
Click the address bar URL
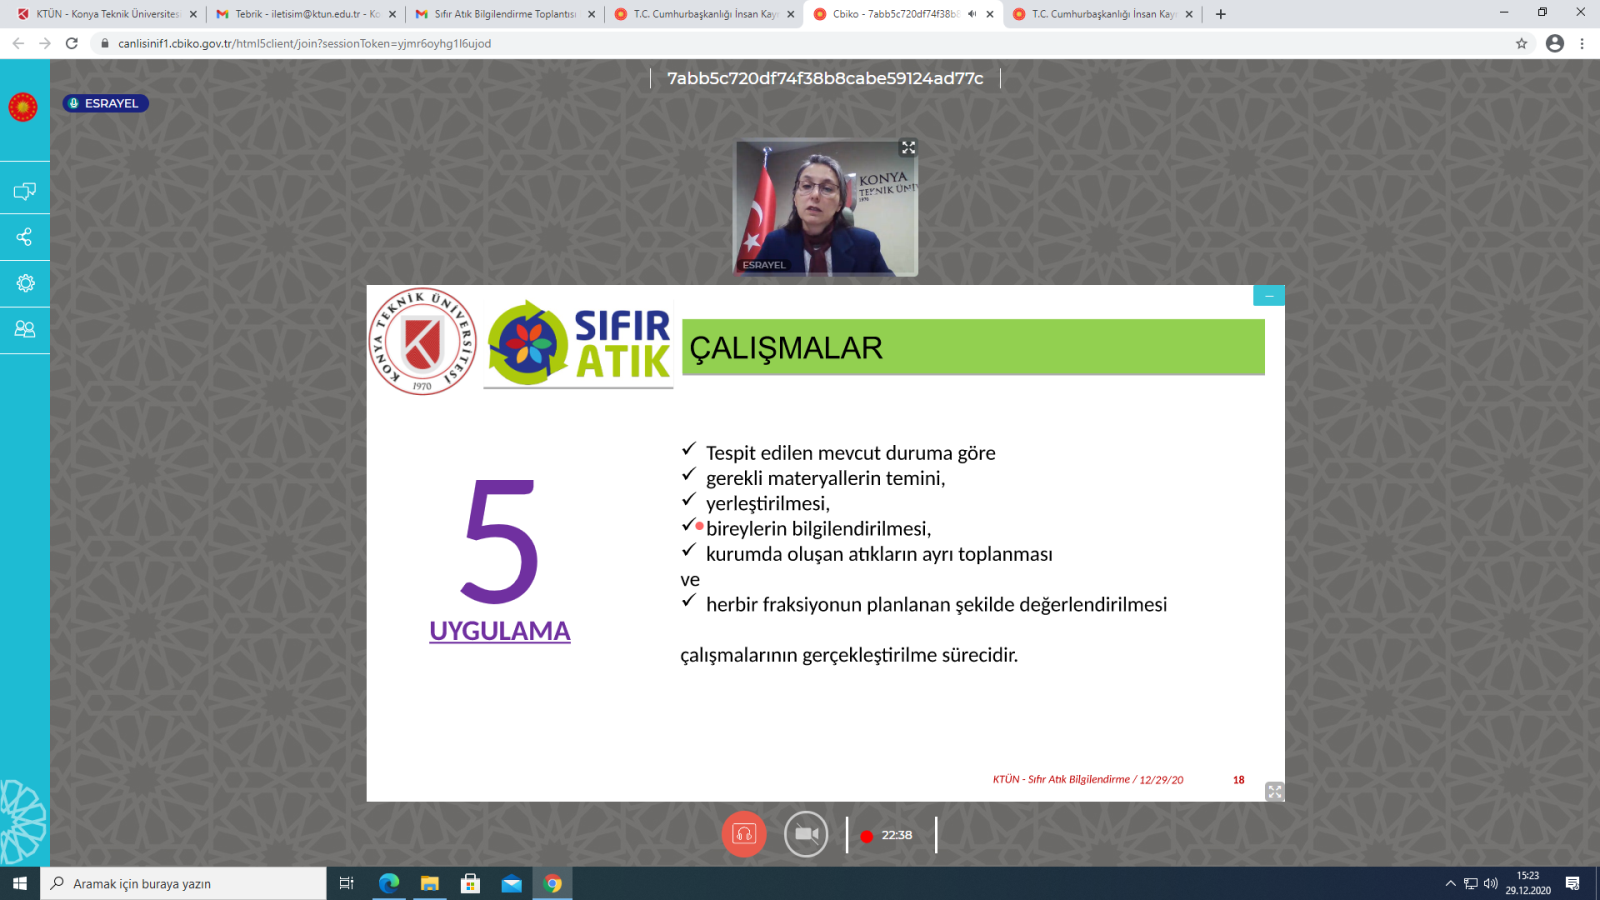304,43
